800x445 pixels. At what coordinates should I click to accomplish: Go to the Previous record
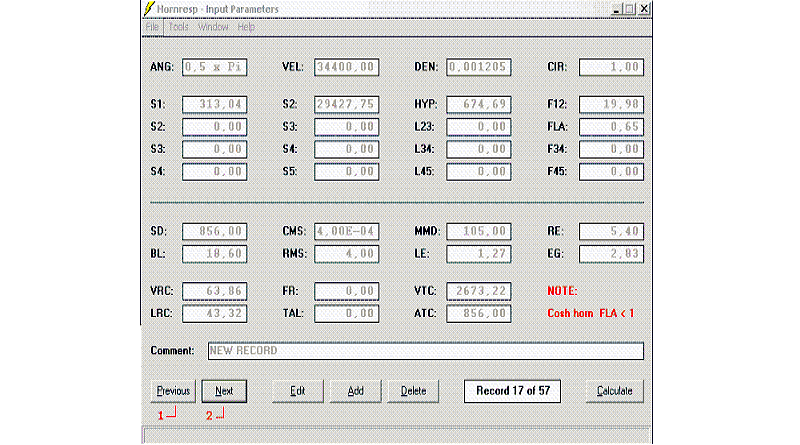pos(173,391)
